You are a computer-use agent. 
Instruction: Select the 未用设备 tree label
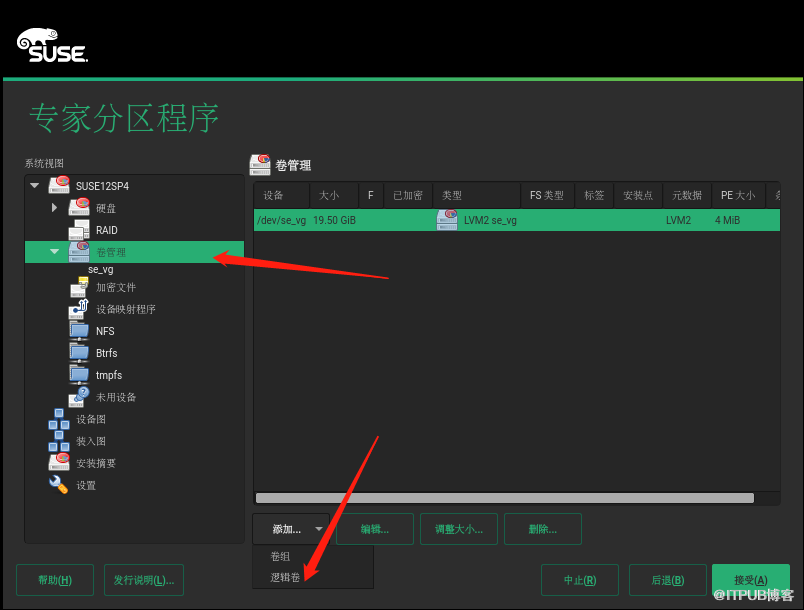[x=116, y=397]
